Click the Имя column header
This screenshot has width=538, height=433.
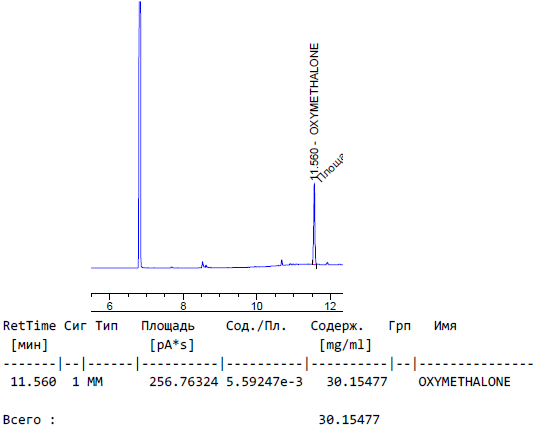(445, 326)
